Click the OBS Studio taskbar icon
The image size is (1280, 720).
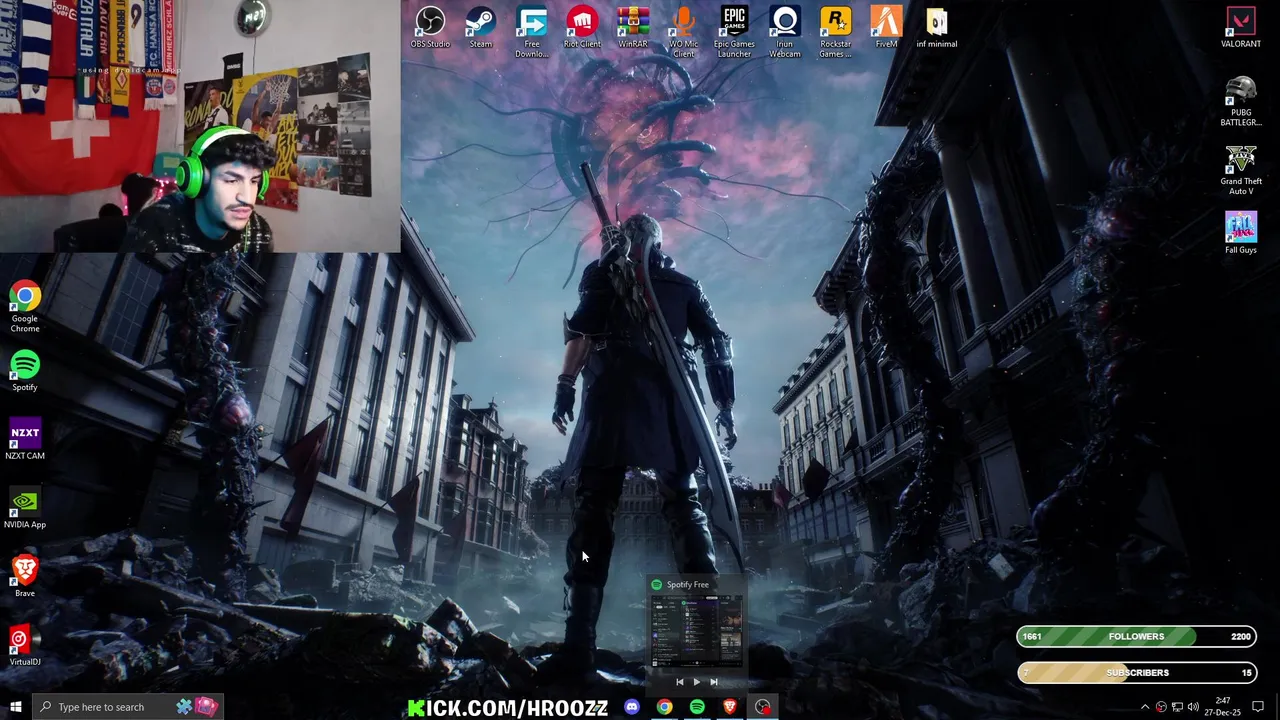click(x=763, y=707)
